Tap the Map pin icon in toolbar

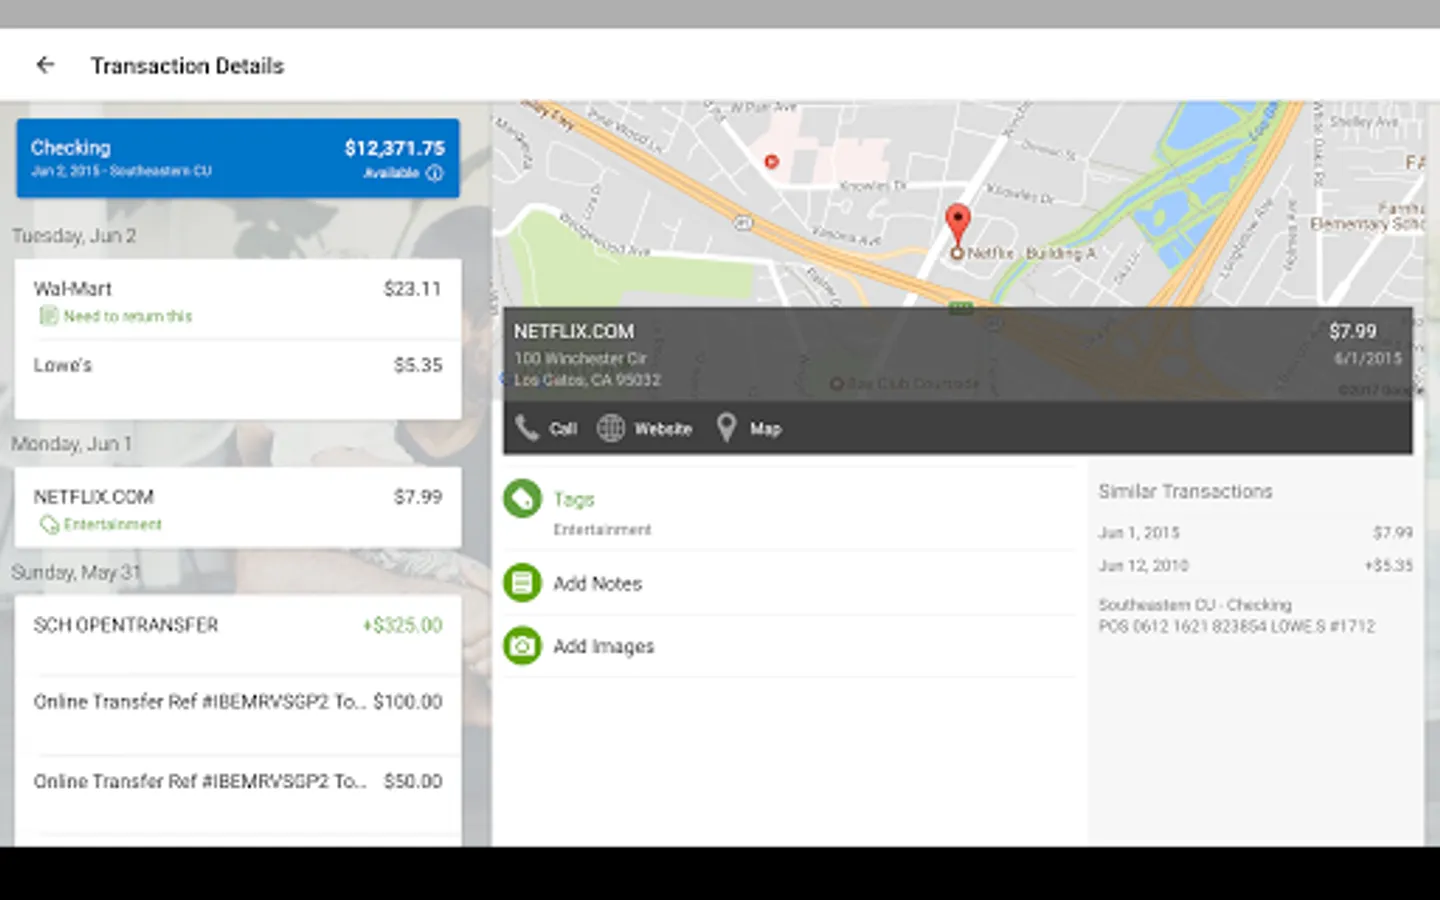coord(727,428)
